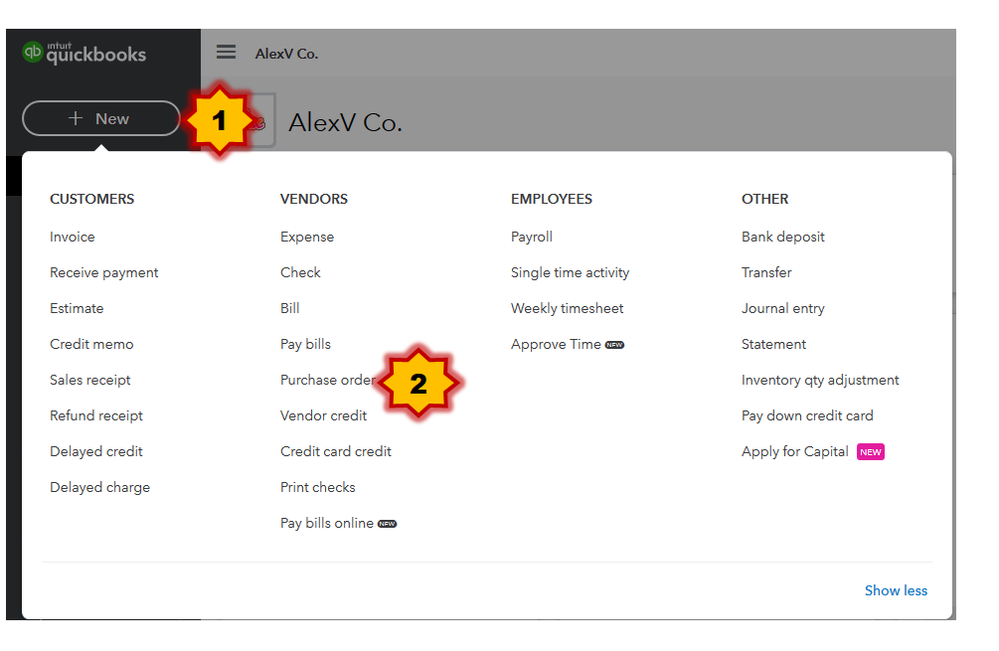This screenshot has height=651, width=999.
Task: Open Credit card credit
Action: point(336,452)
